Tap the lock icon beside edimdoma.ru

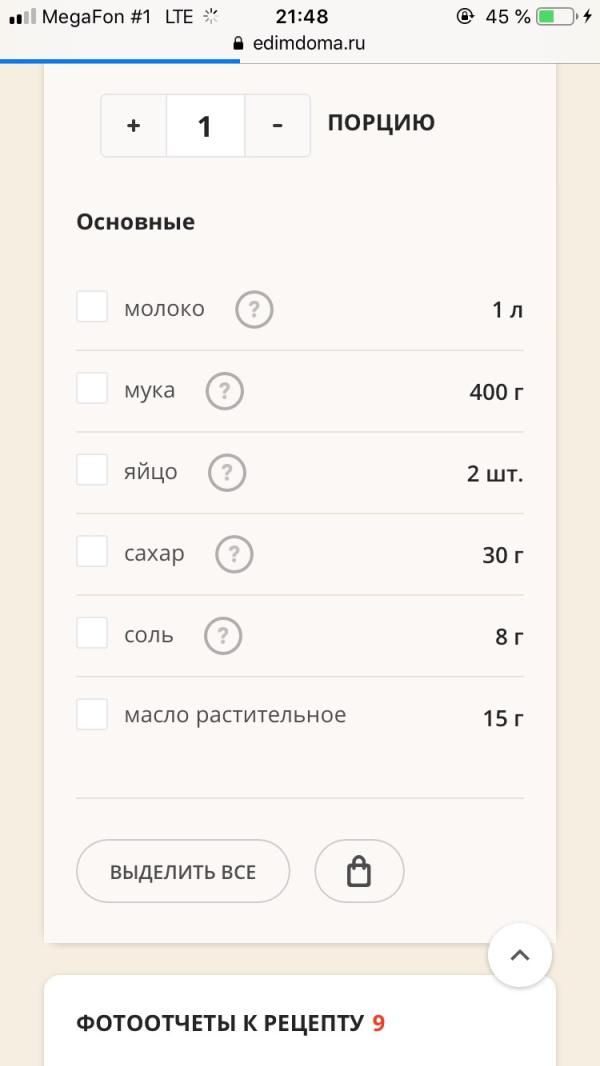(x=238, y=44)
